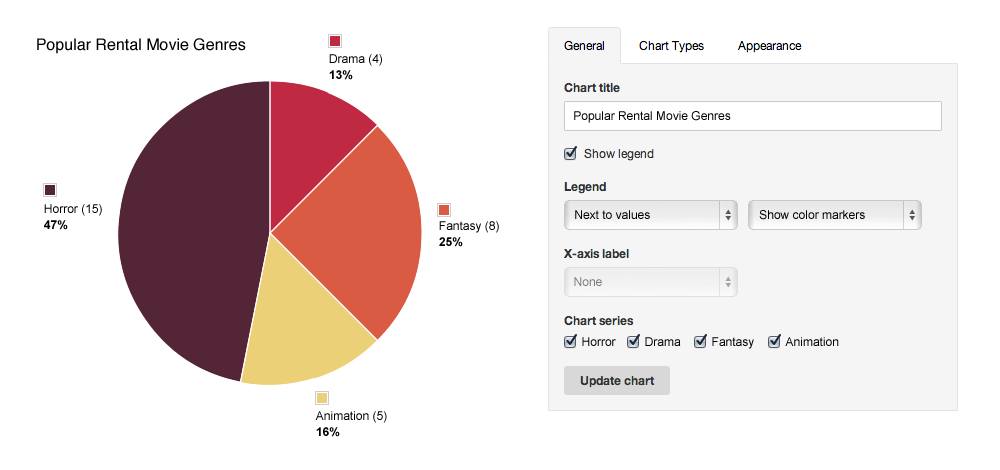The width and height of the screenshot is (1000, 470).
Task: Uncheck the Show legend checkbox
Action: (571, 154)
